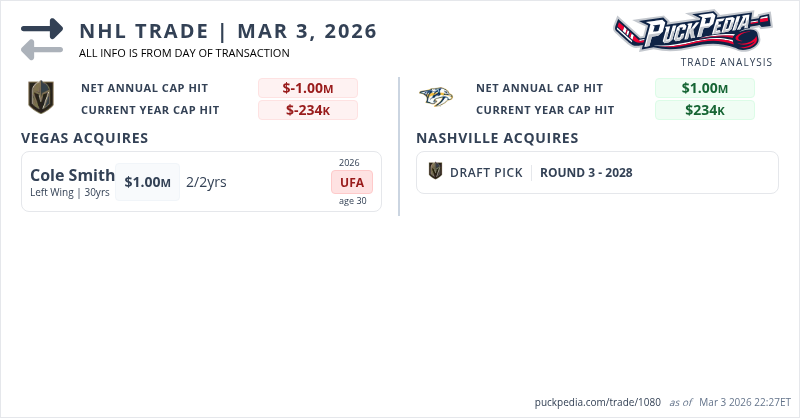Click the UFA status badge
800x418 pixels.
point(352,182)
